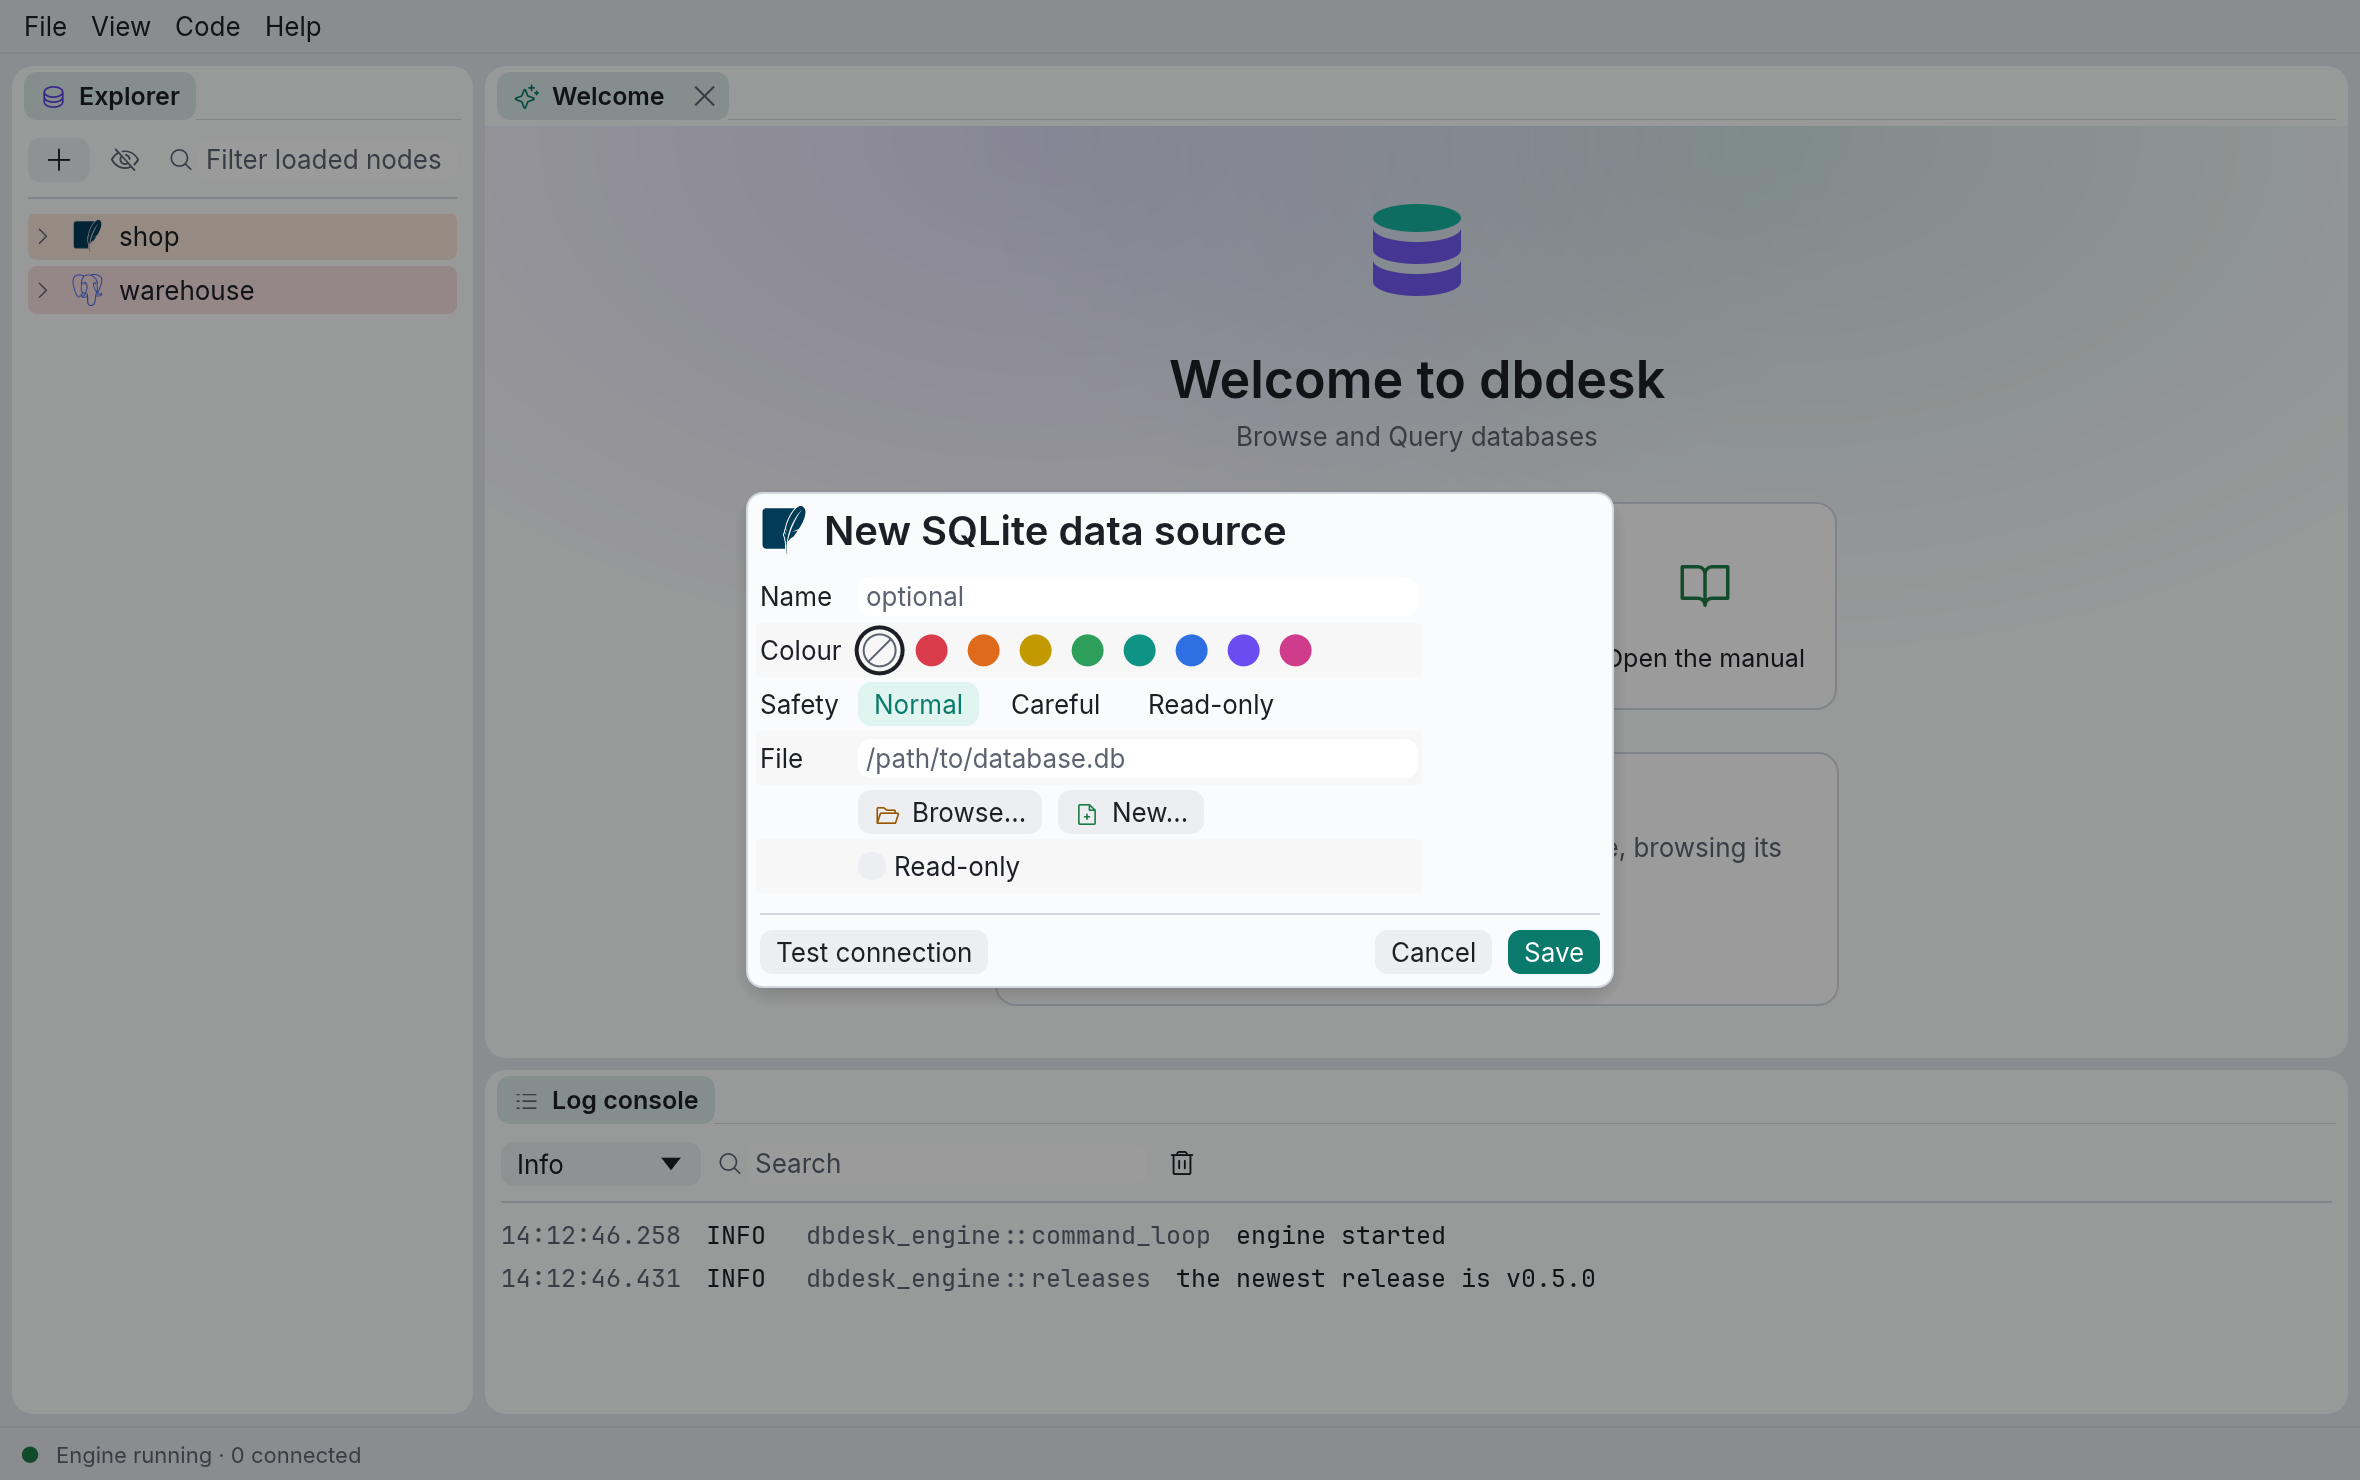
Task: Open the Code menu
Action: [207, 26]
